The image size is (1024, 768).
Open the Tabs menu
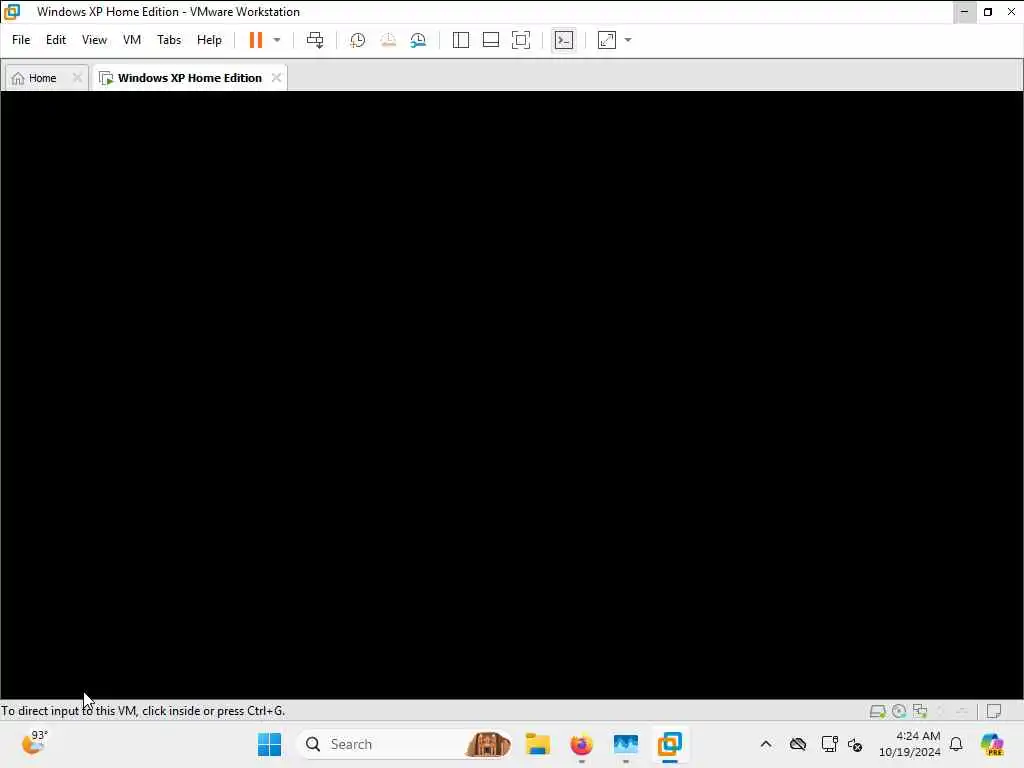[168, 40]
